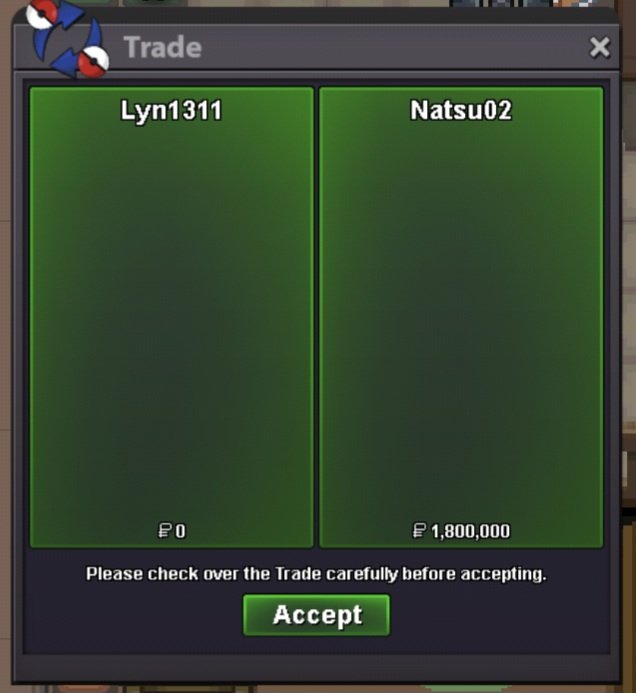
Task: Click the lower-right Pokéball in Trade icon
Action: (93, 62)
